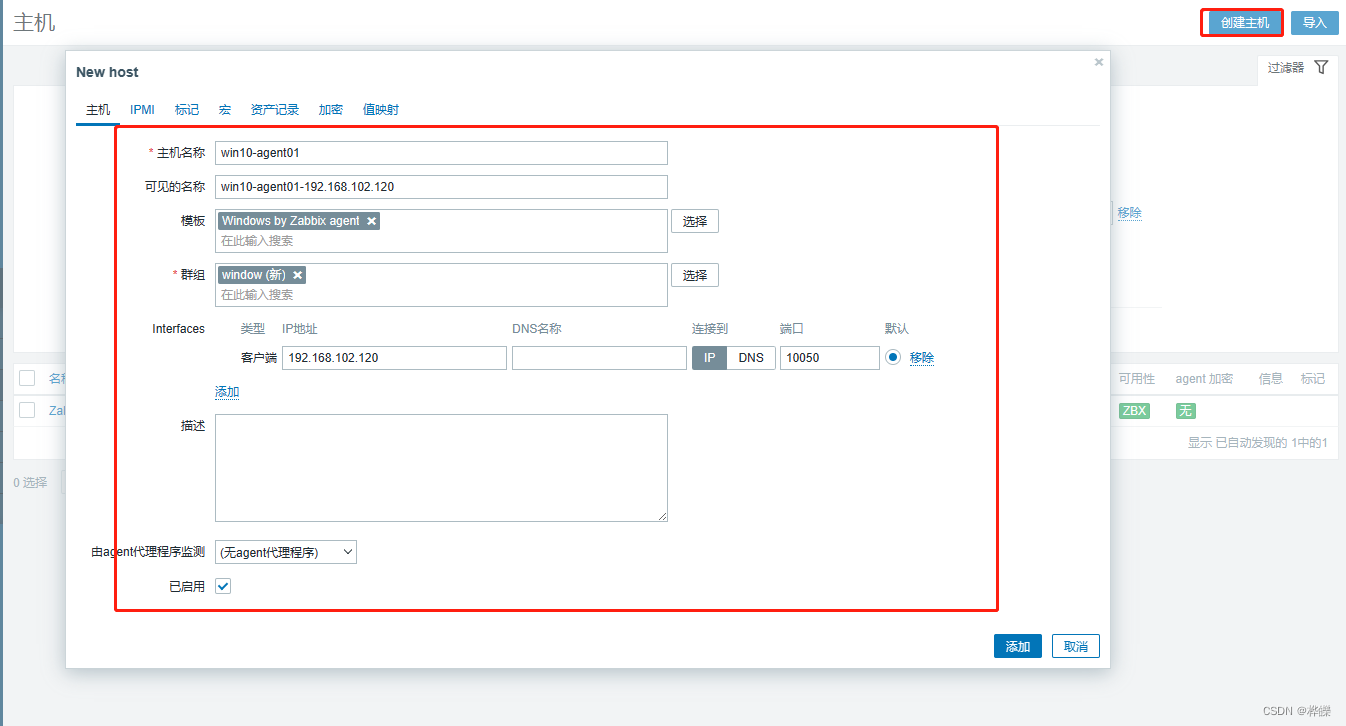Click the green ZBX availability badge
The width and height of the screenshot is (1346, 726).
pos(1134,411)
